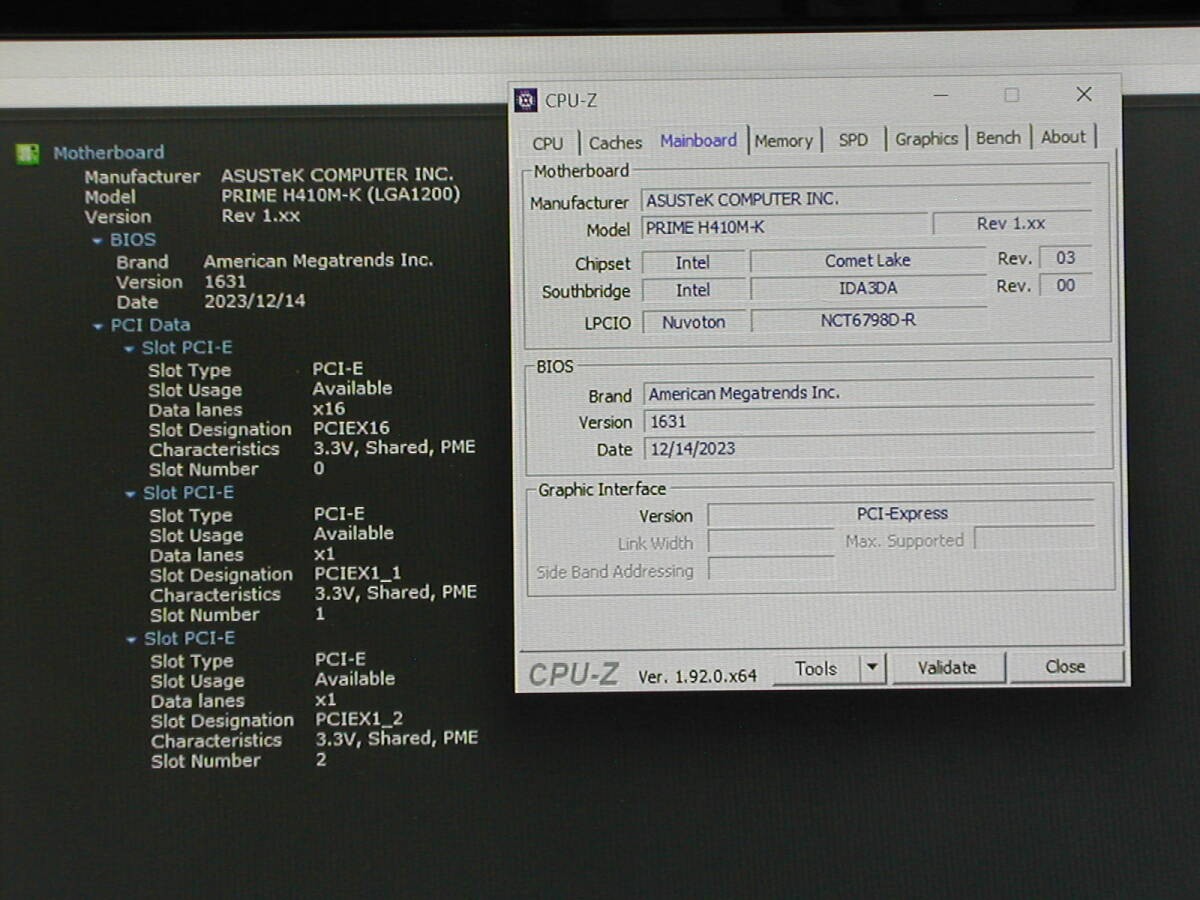Switch to the Memory tab
The height and width of the screenshot is (900, 1200).
(784, 141)
